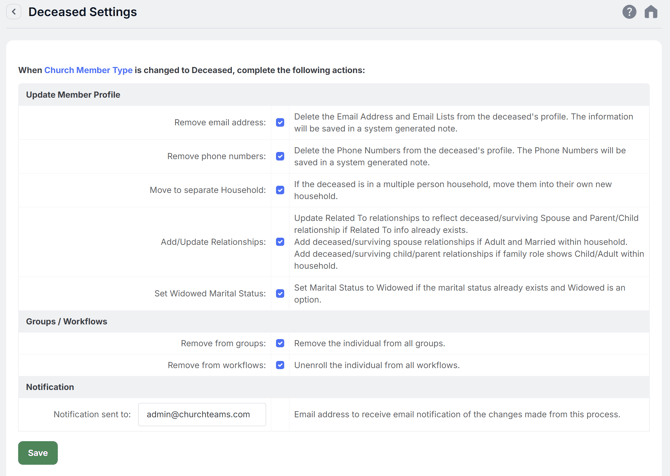
Task: Disable the Remove from workflows checkbox
Action: pyautogui.click(x=280, y=366)
